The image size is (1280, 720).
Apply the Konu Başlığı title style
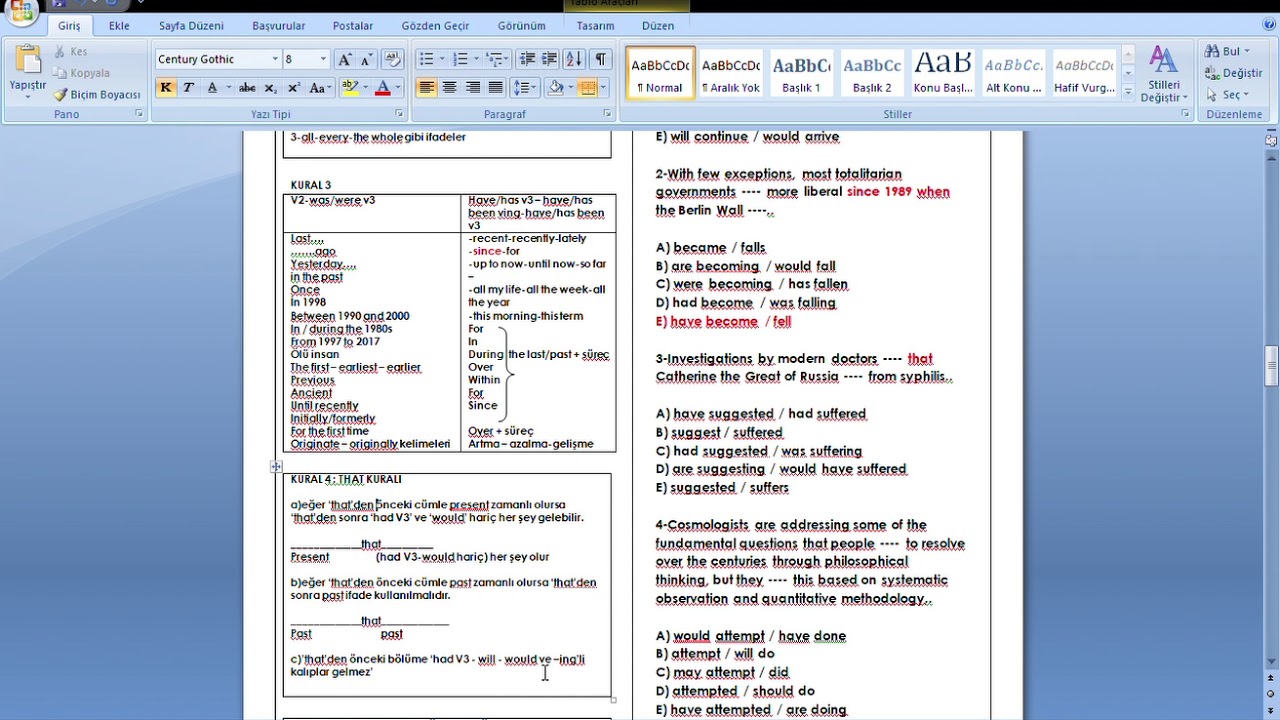pos(943,74)
